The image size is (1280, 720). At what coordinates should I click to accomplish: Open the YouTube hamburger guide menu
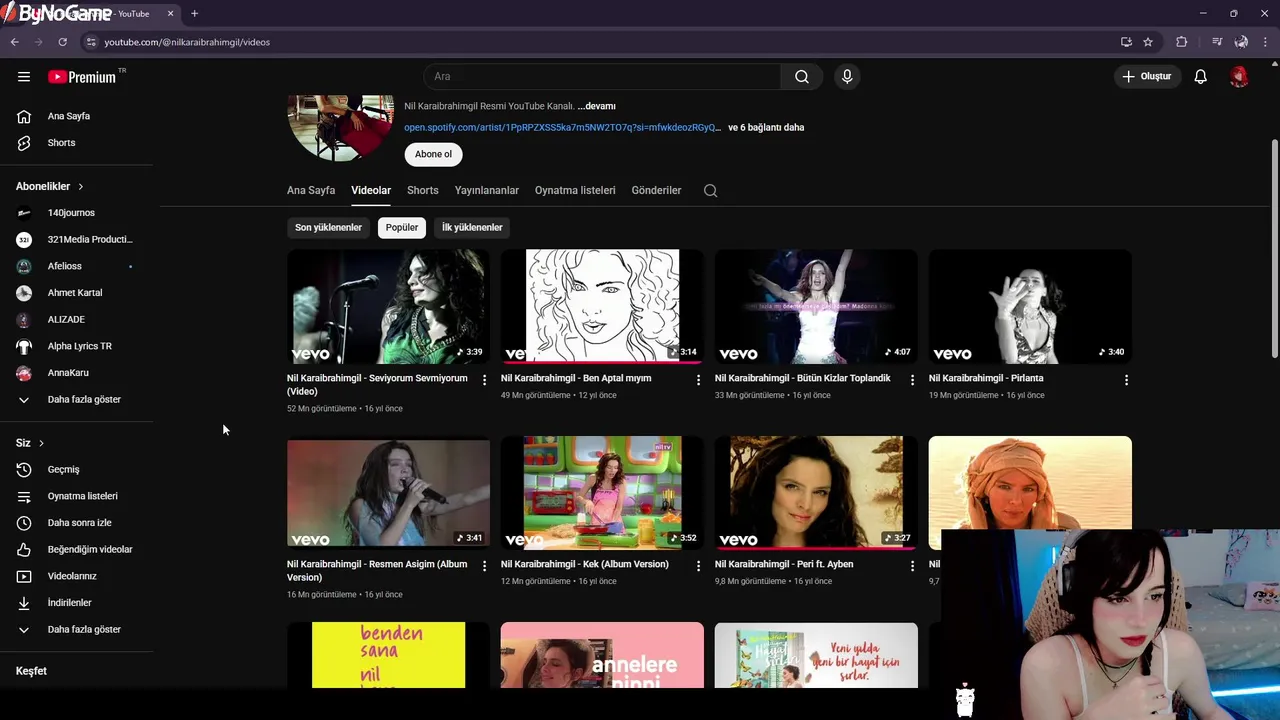(x=24, y=76)
